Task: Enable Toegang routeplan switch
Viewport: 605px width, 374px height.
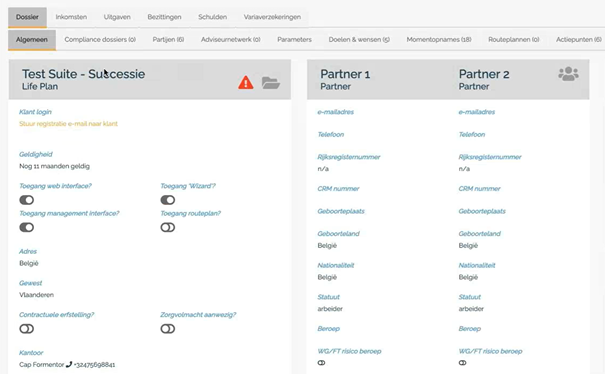Action: point(168,227)
